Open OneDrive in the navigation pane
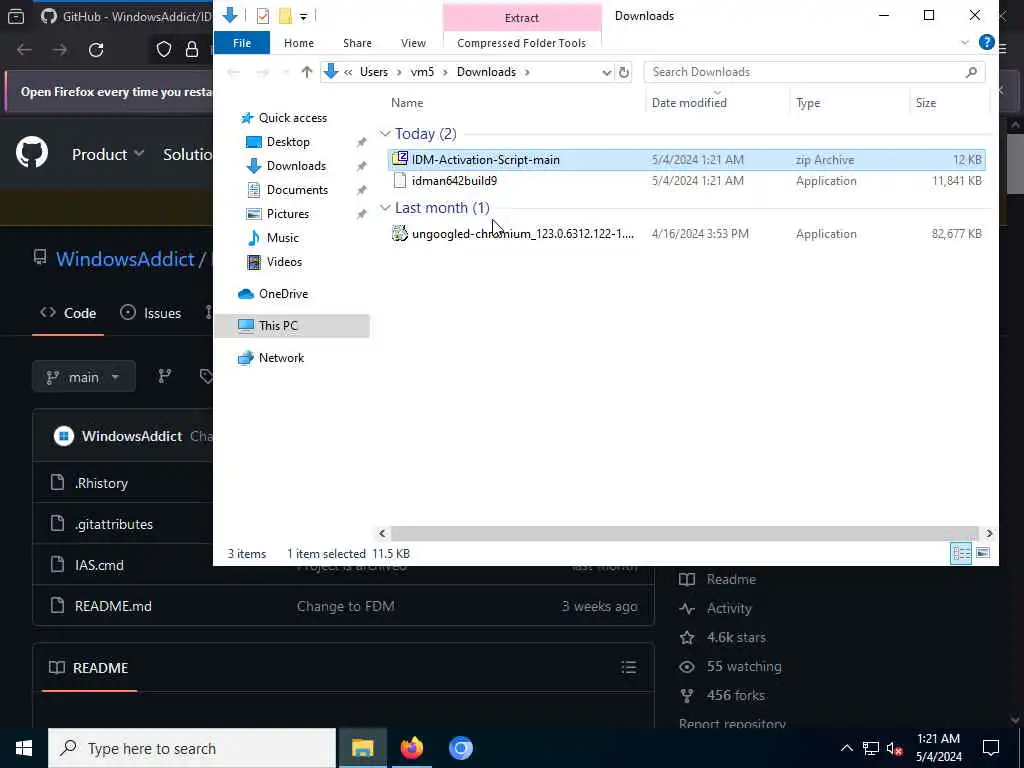This screenshot has width=1024, height=768. 283,294
